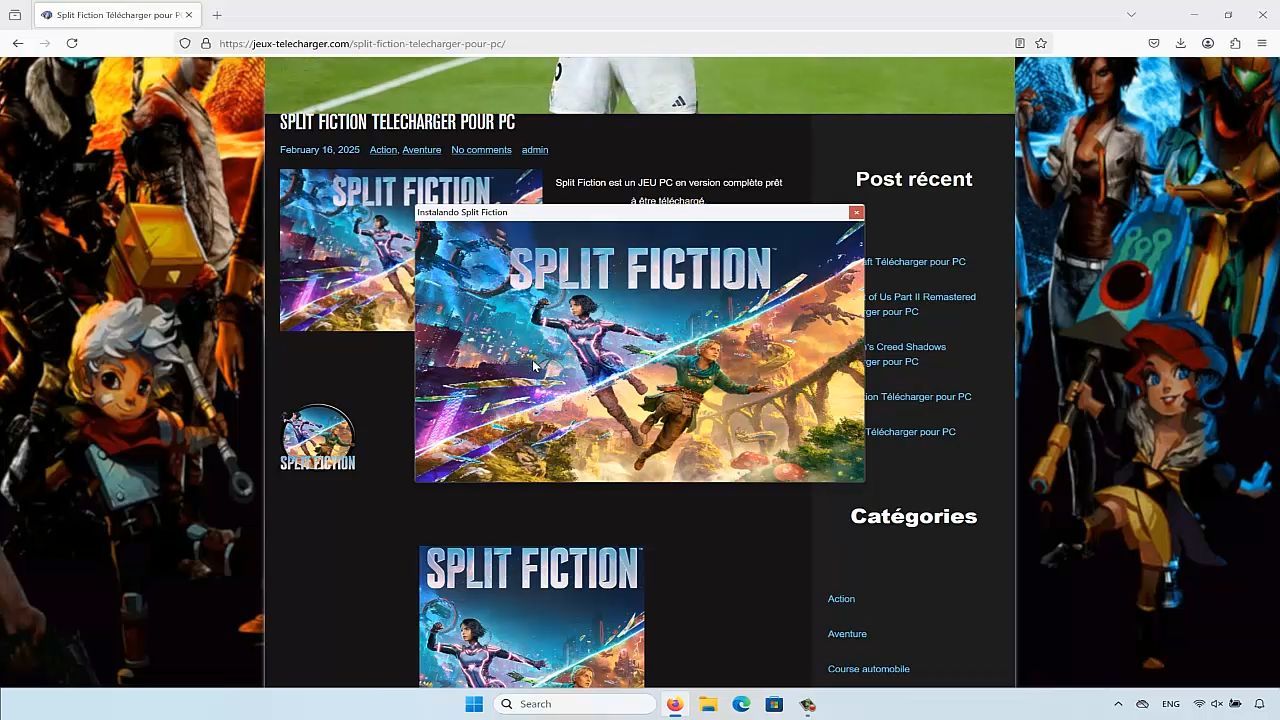Open the Aventure category link in the sidebar
Screen dimensions: 1280x720
[x=847, y=634]
